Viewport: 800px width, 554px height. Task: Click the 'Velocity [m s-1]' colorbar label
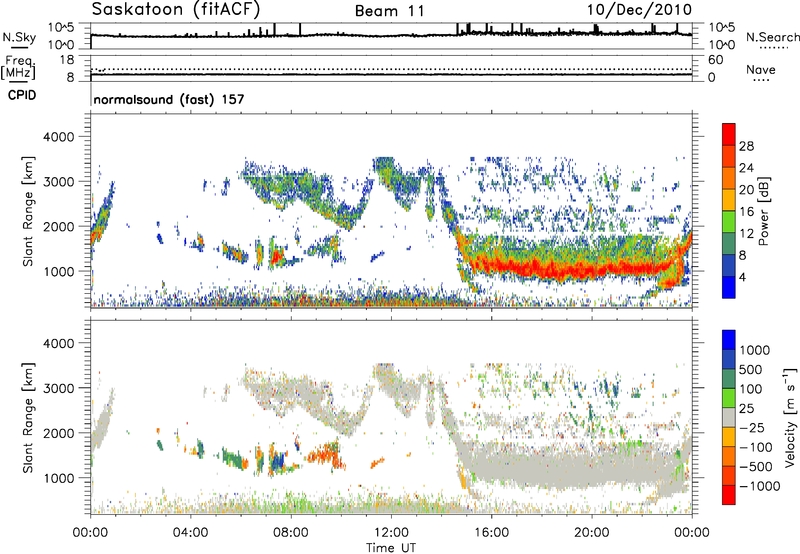(790, 417)
